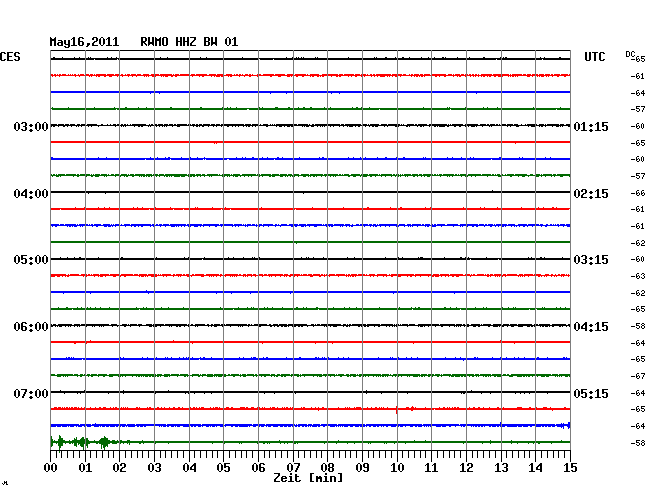This screenshot has height=494, width=650.
Task: Select minute 10 on the time axis
Action: click(x=397, y=467)
